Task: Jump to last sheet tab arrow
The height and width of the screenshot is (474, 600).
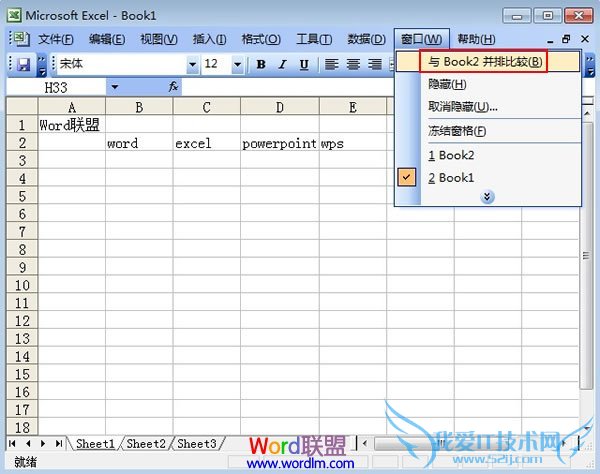Action: [x=59, y=443]
